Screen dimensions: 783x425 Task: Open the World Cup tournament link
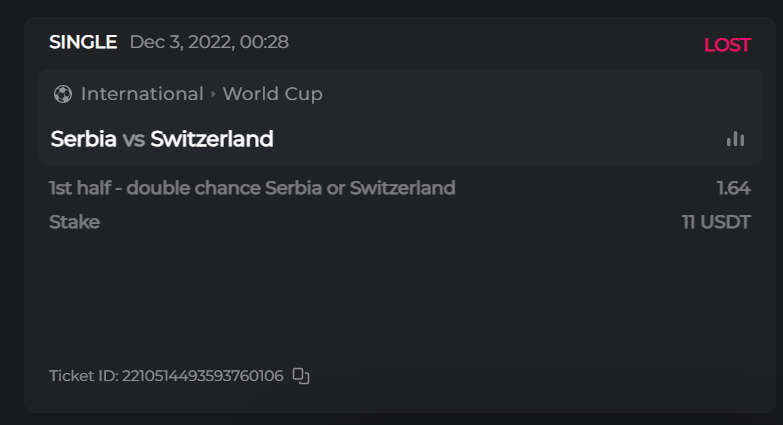[x=272, y=94]
